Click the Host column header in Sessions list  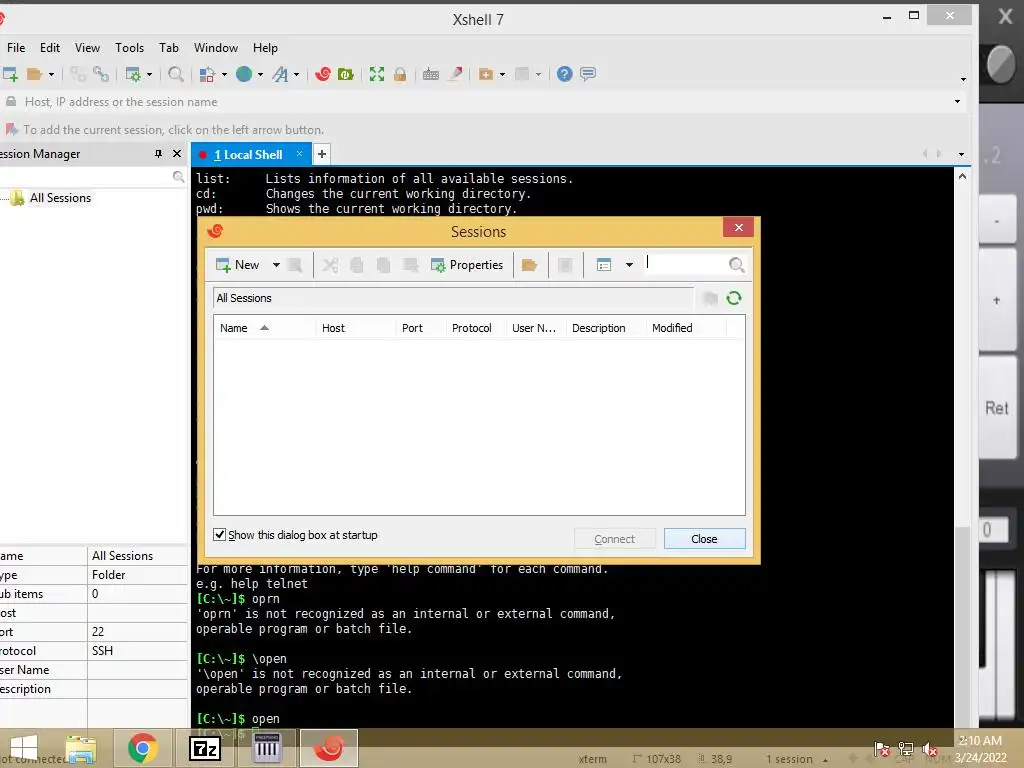tap(356, 328)
